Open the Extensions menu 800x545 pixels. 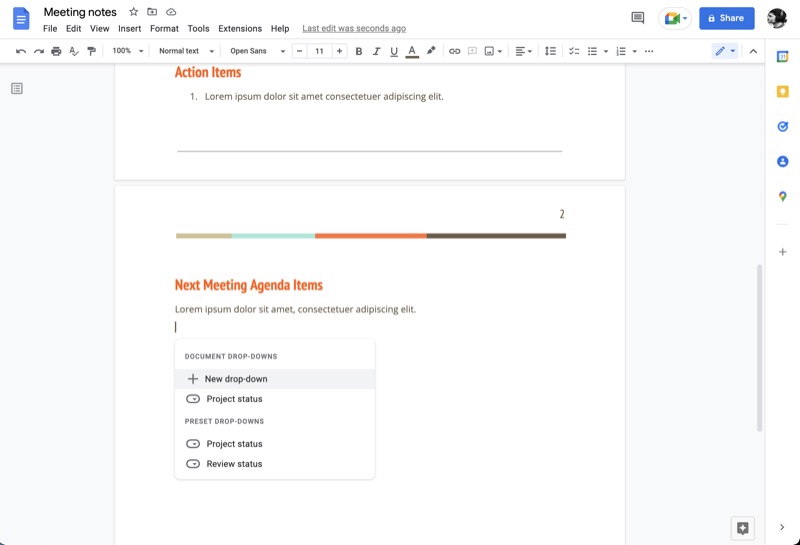click(240, 29)
